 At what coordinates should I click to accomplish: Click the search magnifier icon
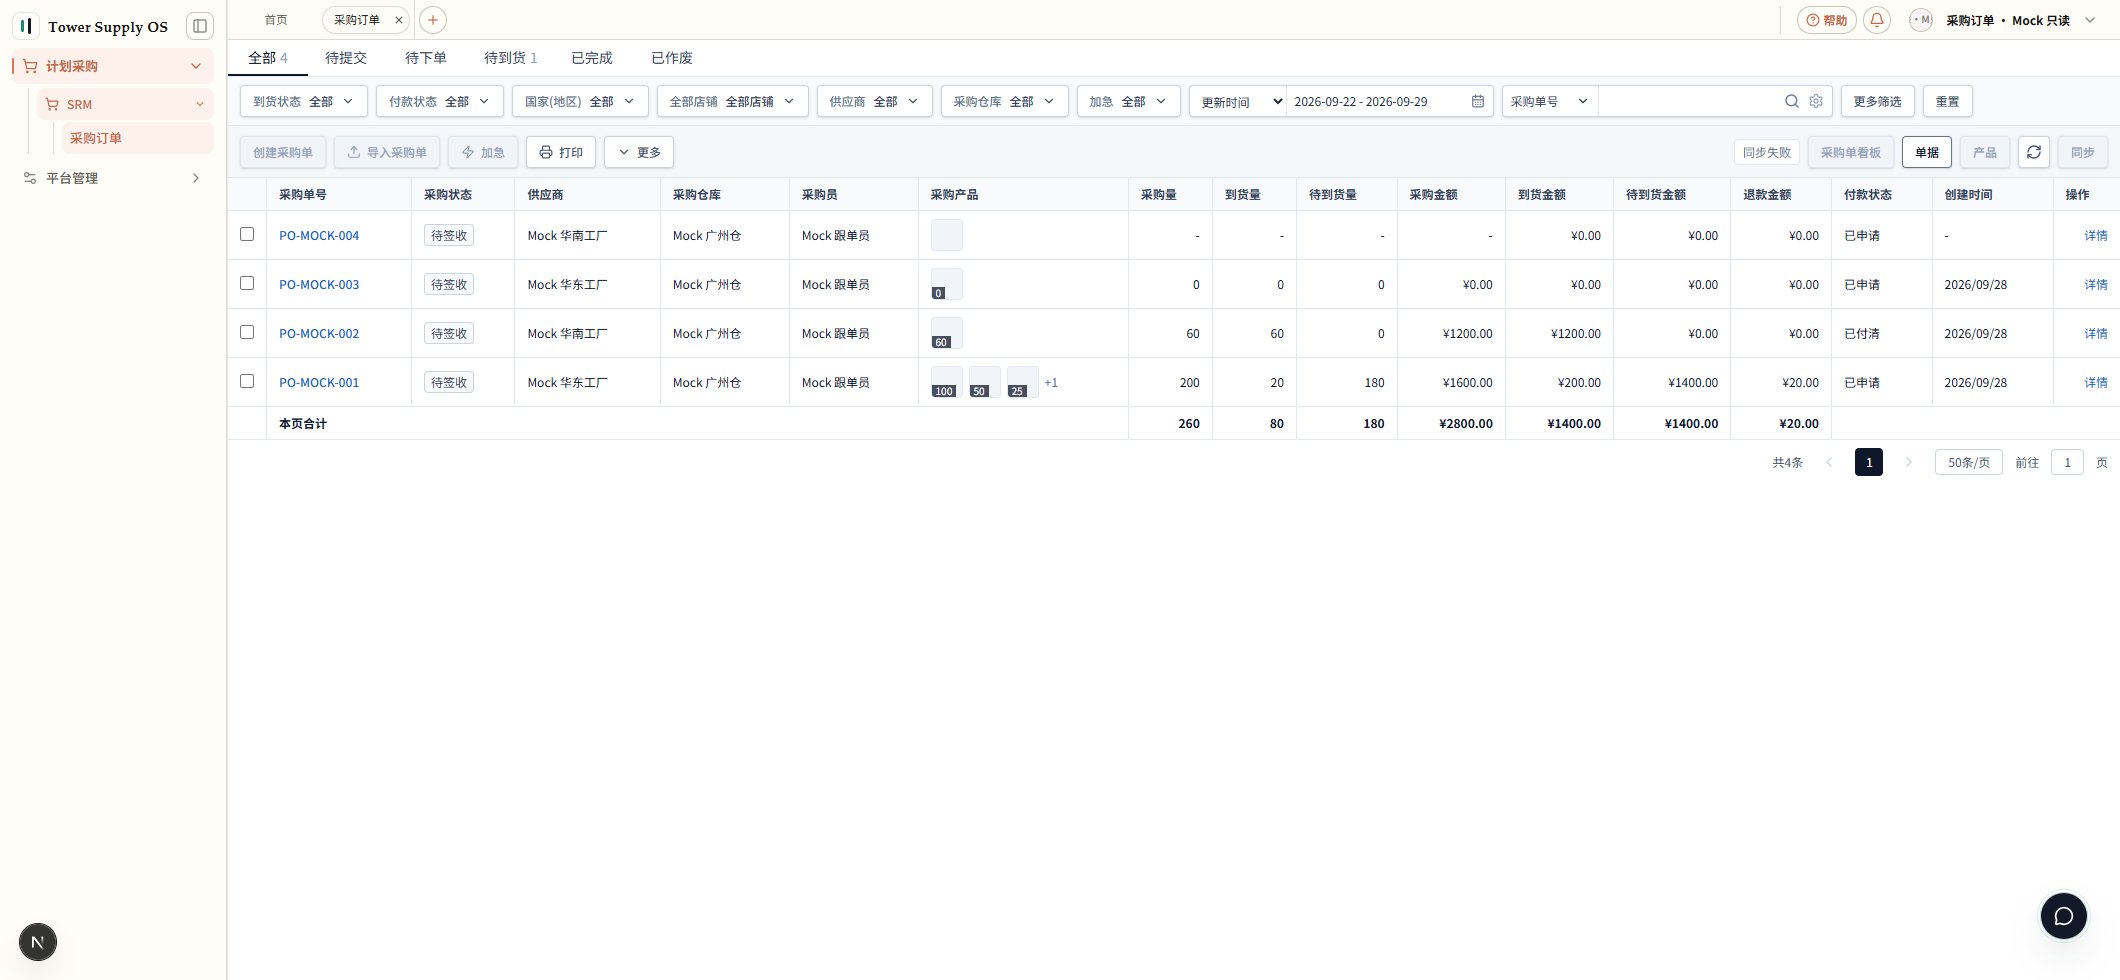pos(1792,101)
